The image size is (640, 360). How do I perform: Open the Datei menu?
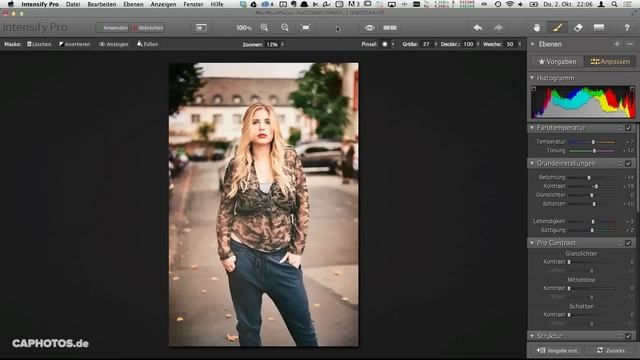coord(73,4)
